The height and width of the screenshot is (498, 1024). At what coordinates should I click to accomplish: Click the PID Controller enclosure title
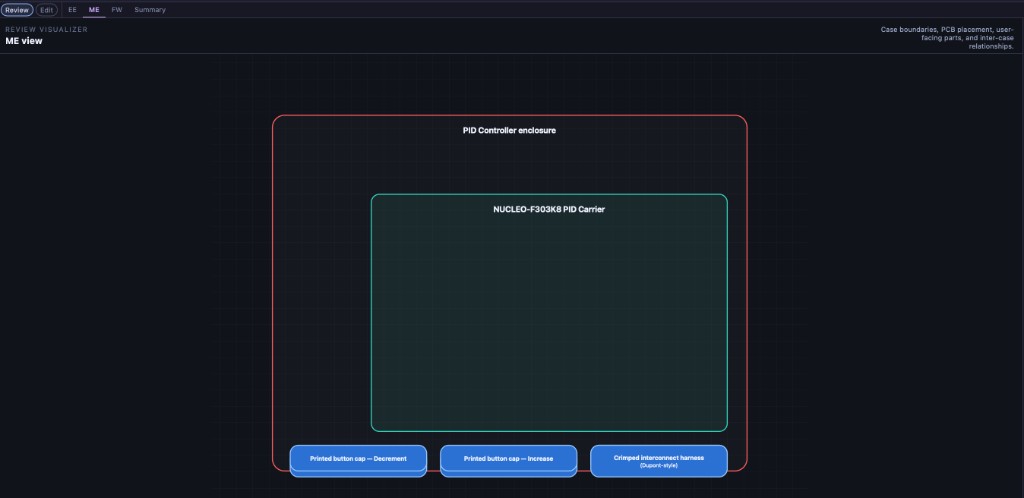pyautogui.click(x=509, y=130)
